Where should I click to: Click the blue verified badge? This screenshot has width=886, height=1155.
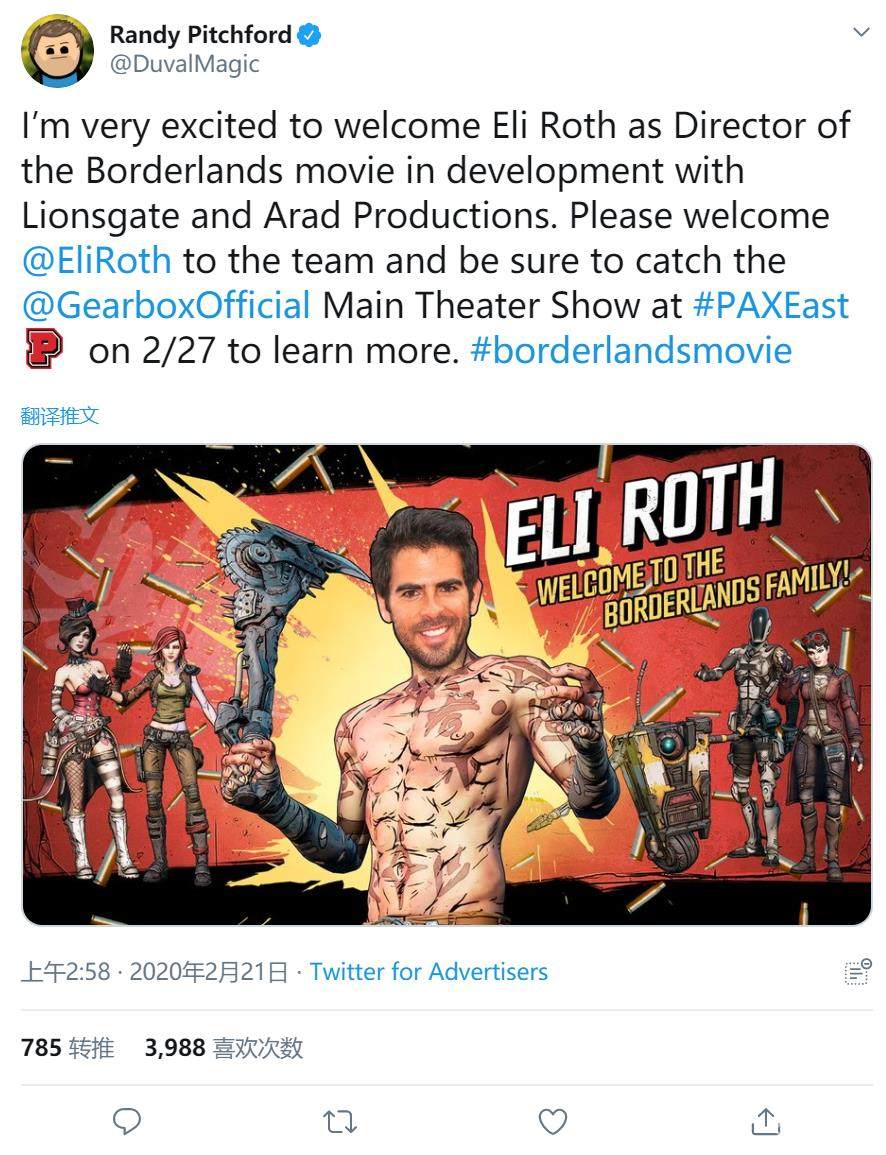309,35
